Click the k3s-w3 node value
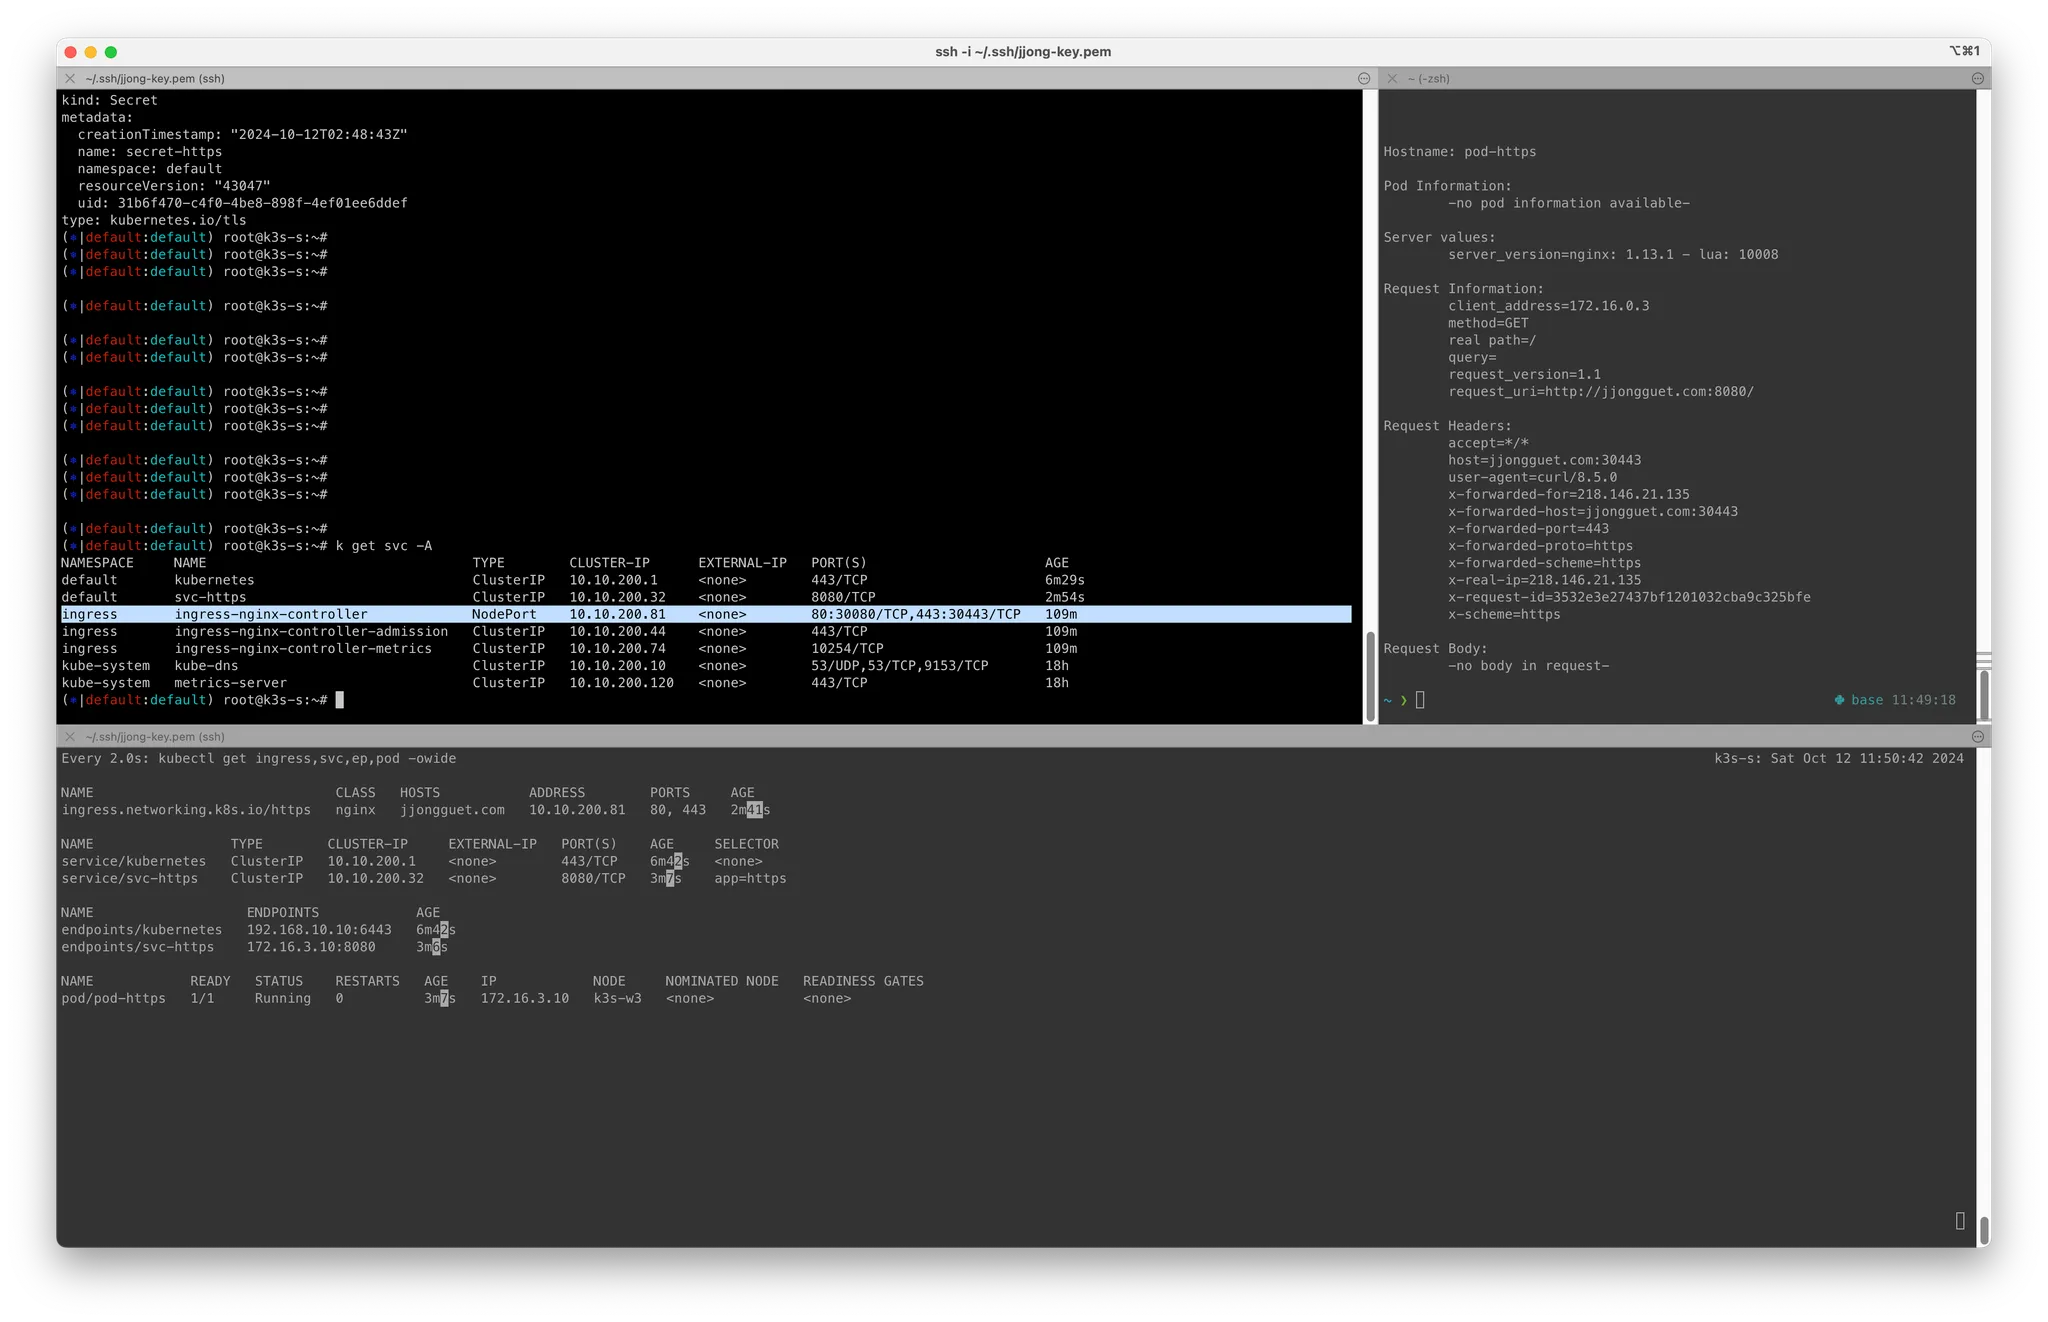Viewport: 2048px width, 1322px height. (x=617, y=998)
